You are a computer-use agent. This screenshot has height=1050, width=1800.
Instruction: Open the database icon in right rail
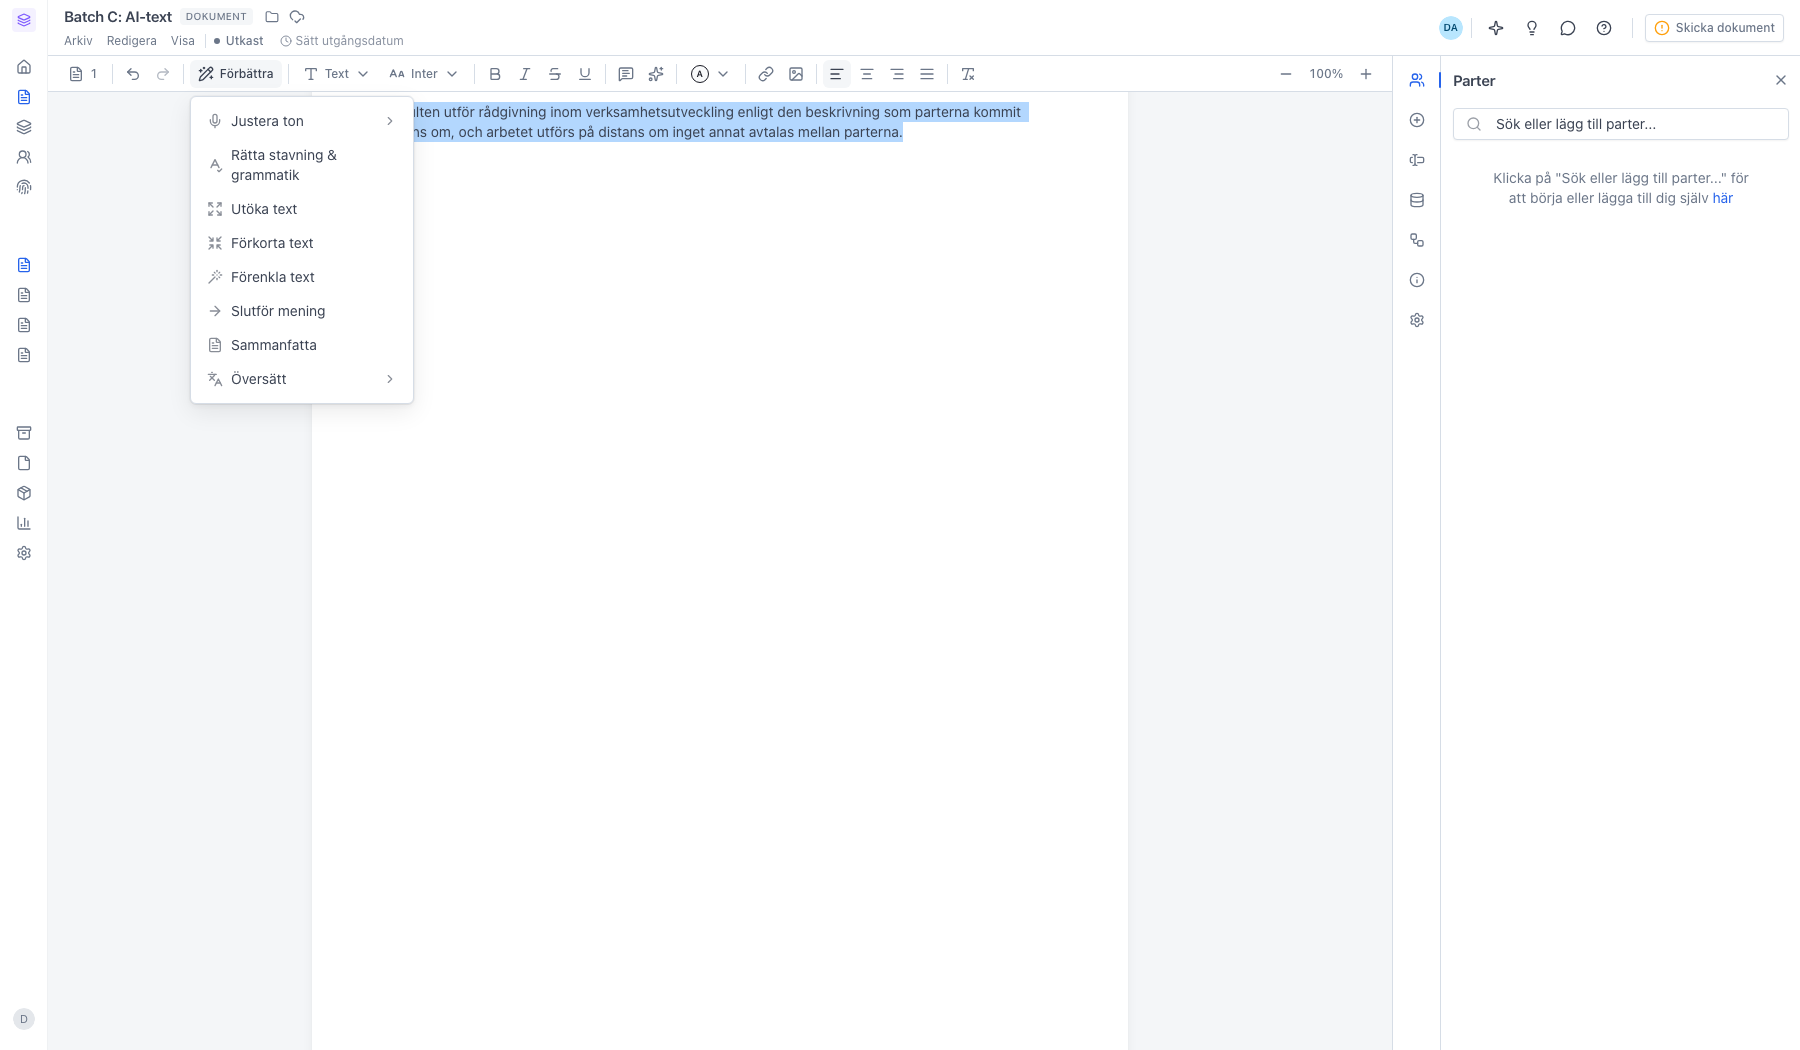click(1417, 200)
